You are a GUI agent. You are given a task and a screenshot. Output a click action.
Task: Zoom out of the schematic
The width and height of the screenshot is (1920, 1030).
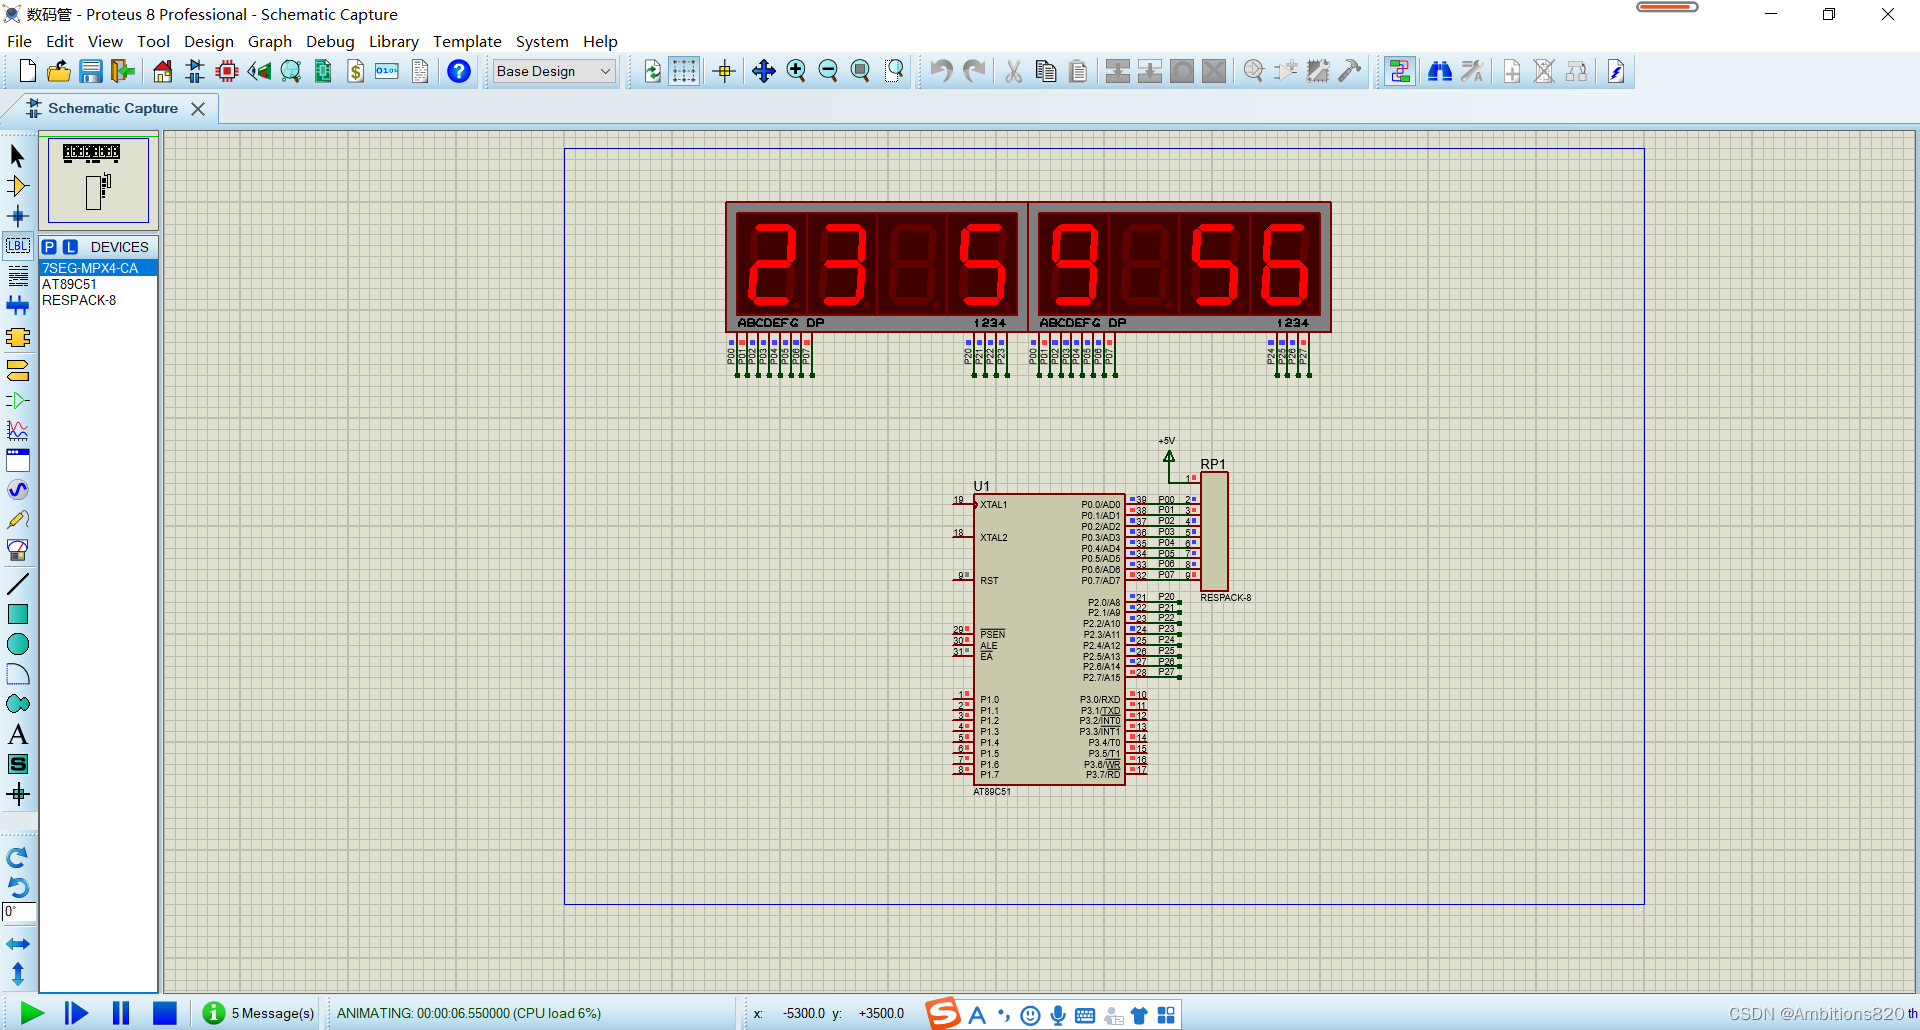pos(828,71)
